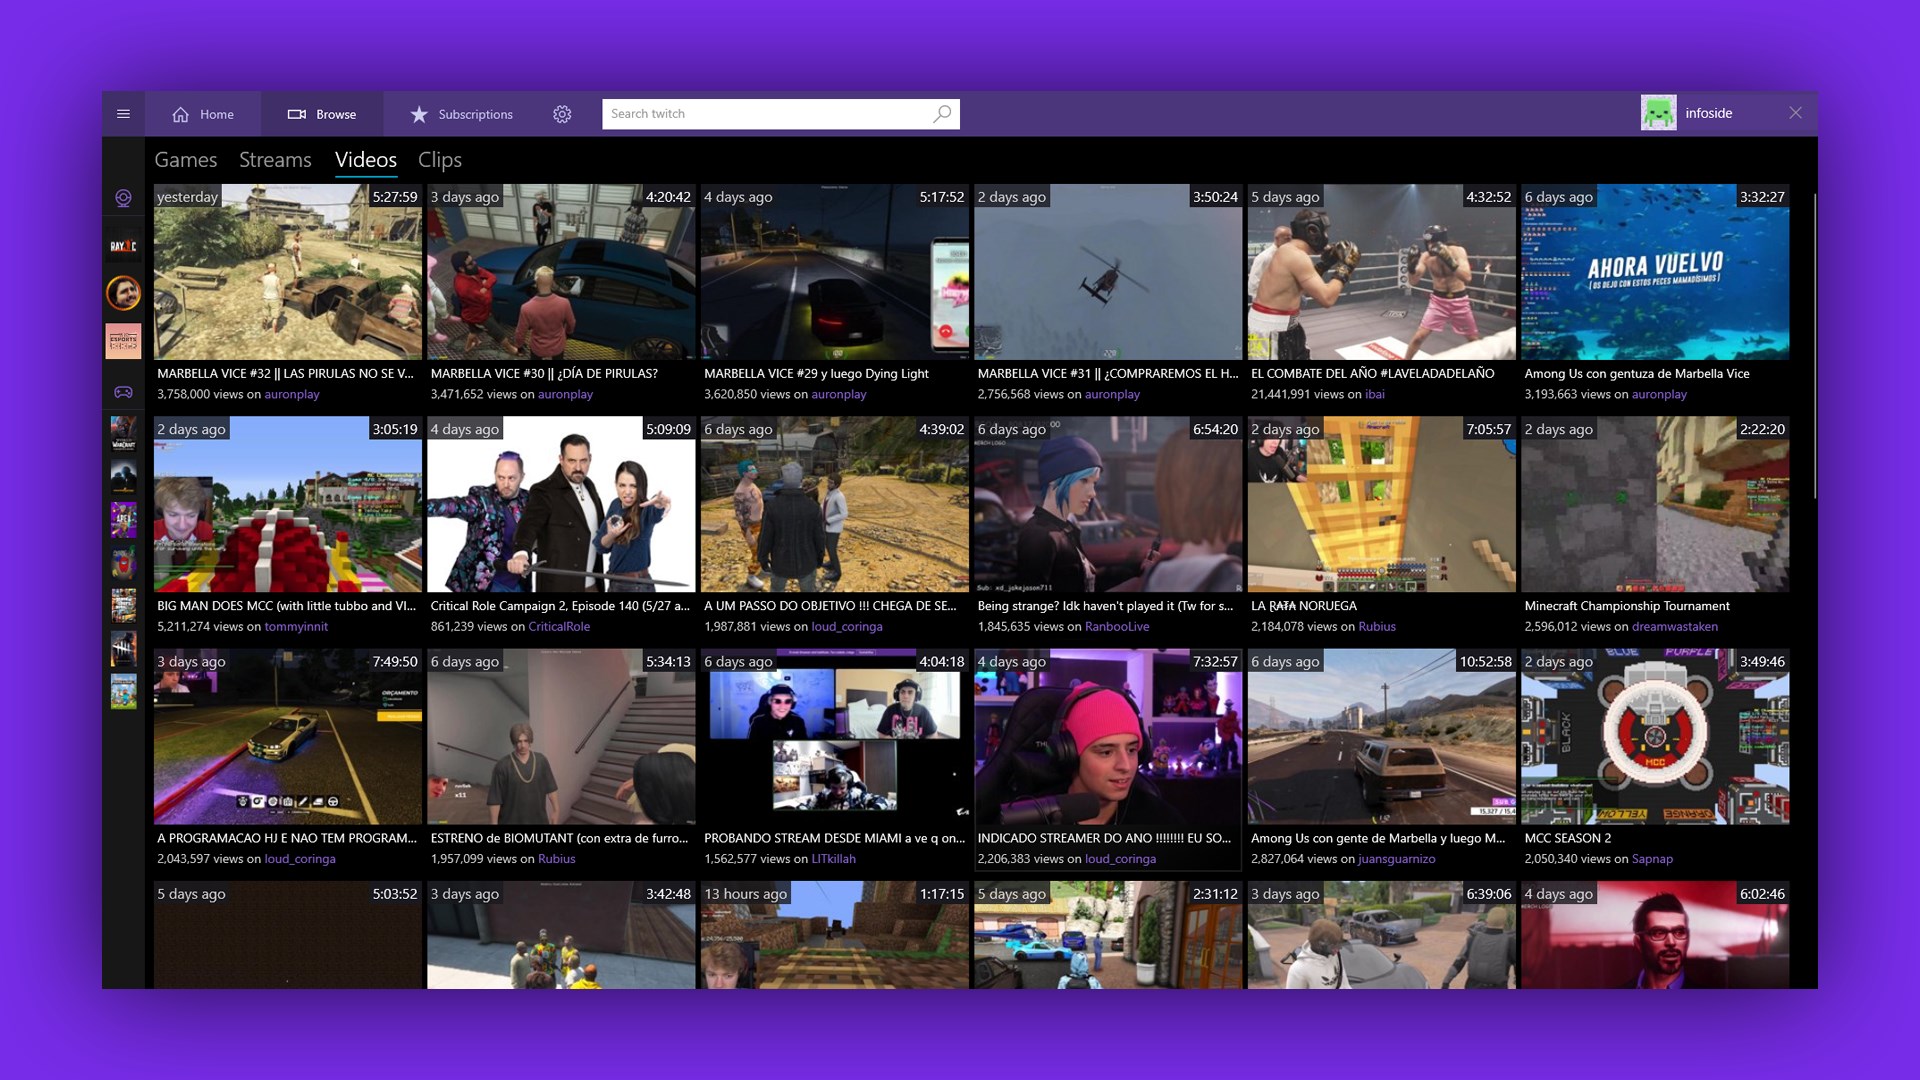
Task: Click Home in the top bar
Action: (x=202, y=114)
